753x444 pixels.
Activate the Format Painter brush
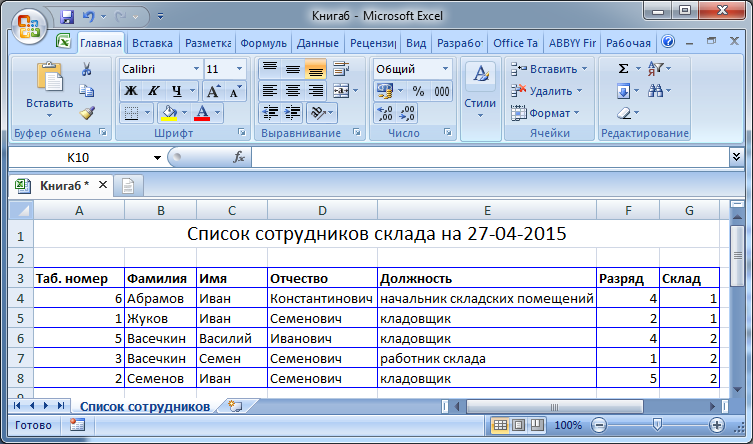click(87, 113)
